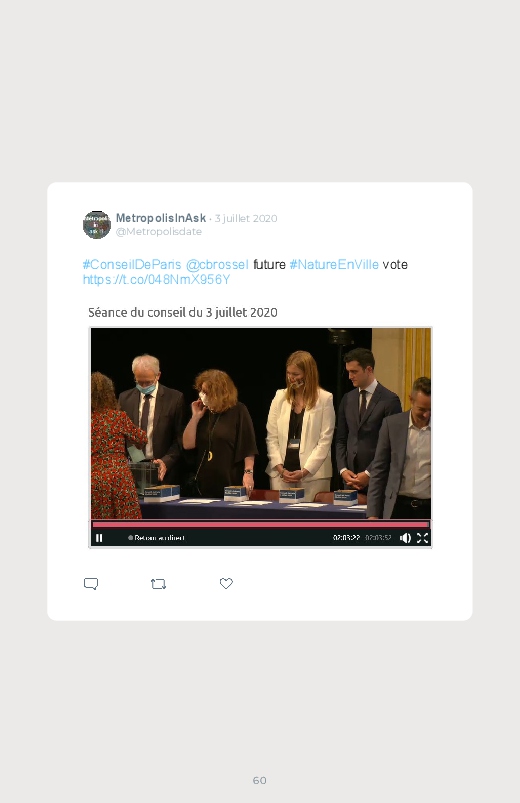The image size is (520, 803).
Task: Click the total duration 02:03:52 display
Action: click(x=378, y=538)
